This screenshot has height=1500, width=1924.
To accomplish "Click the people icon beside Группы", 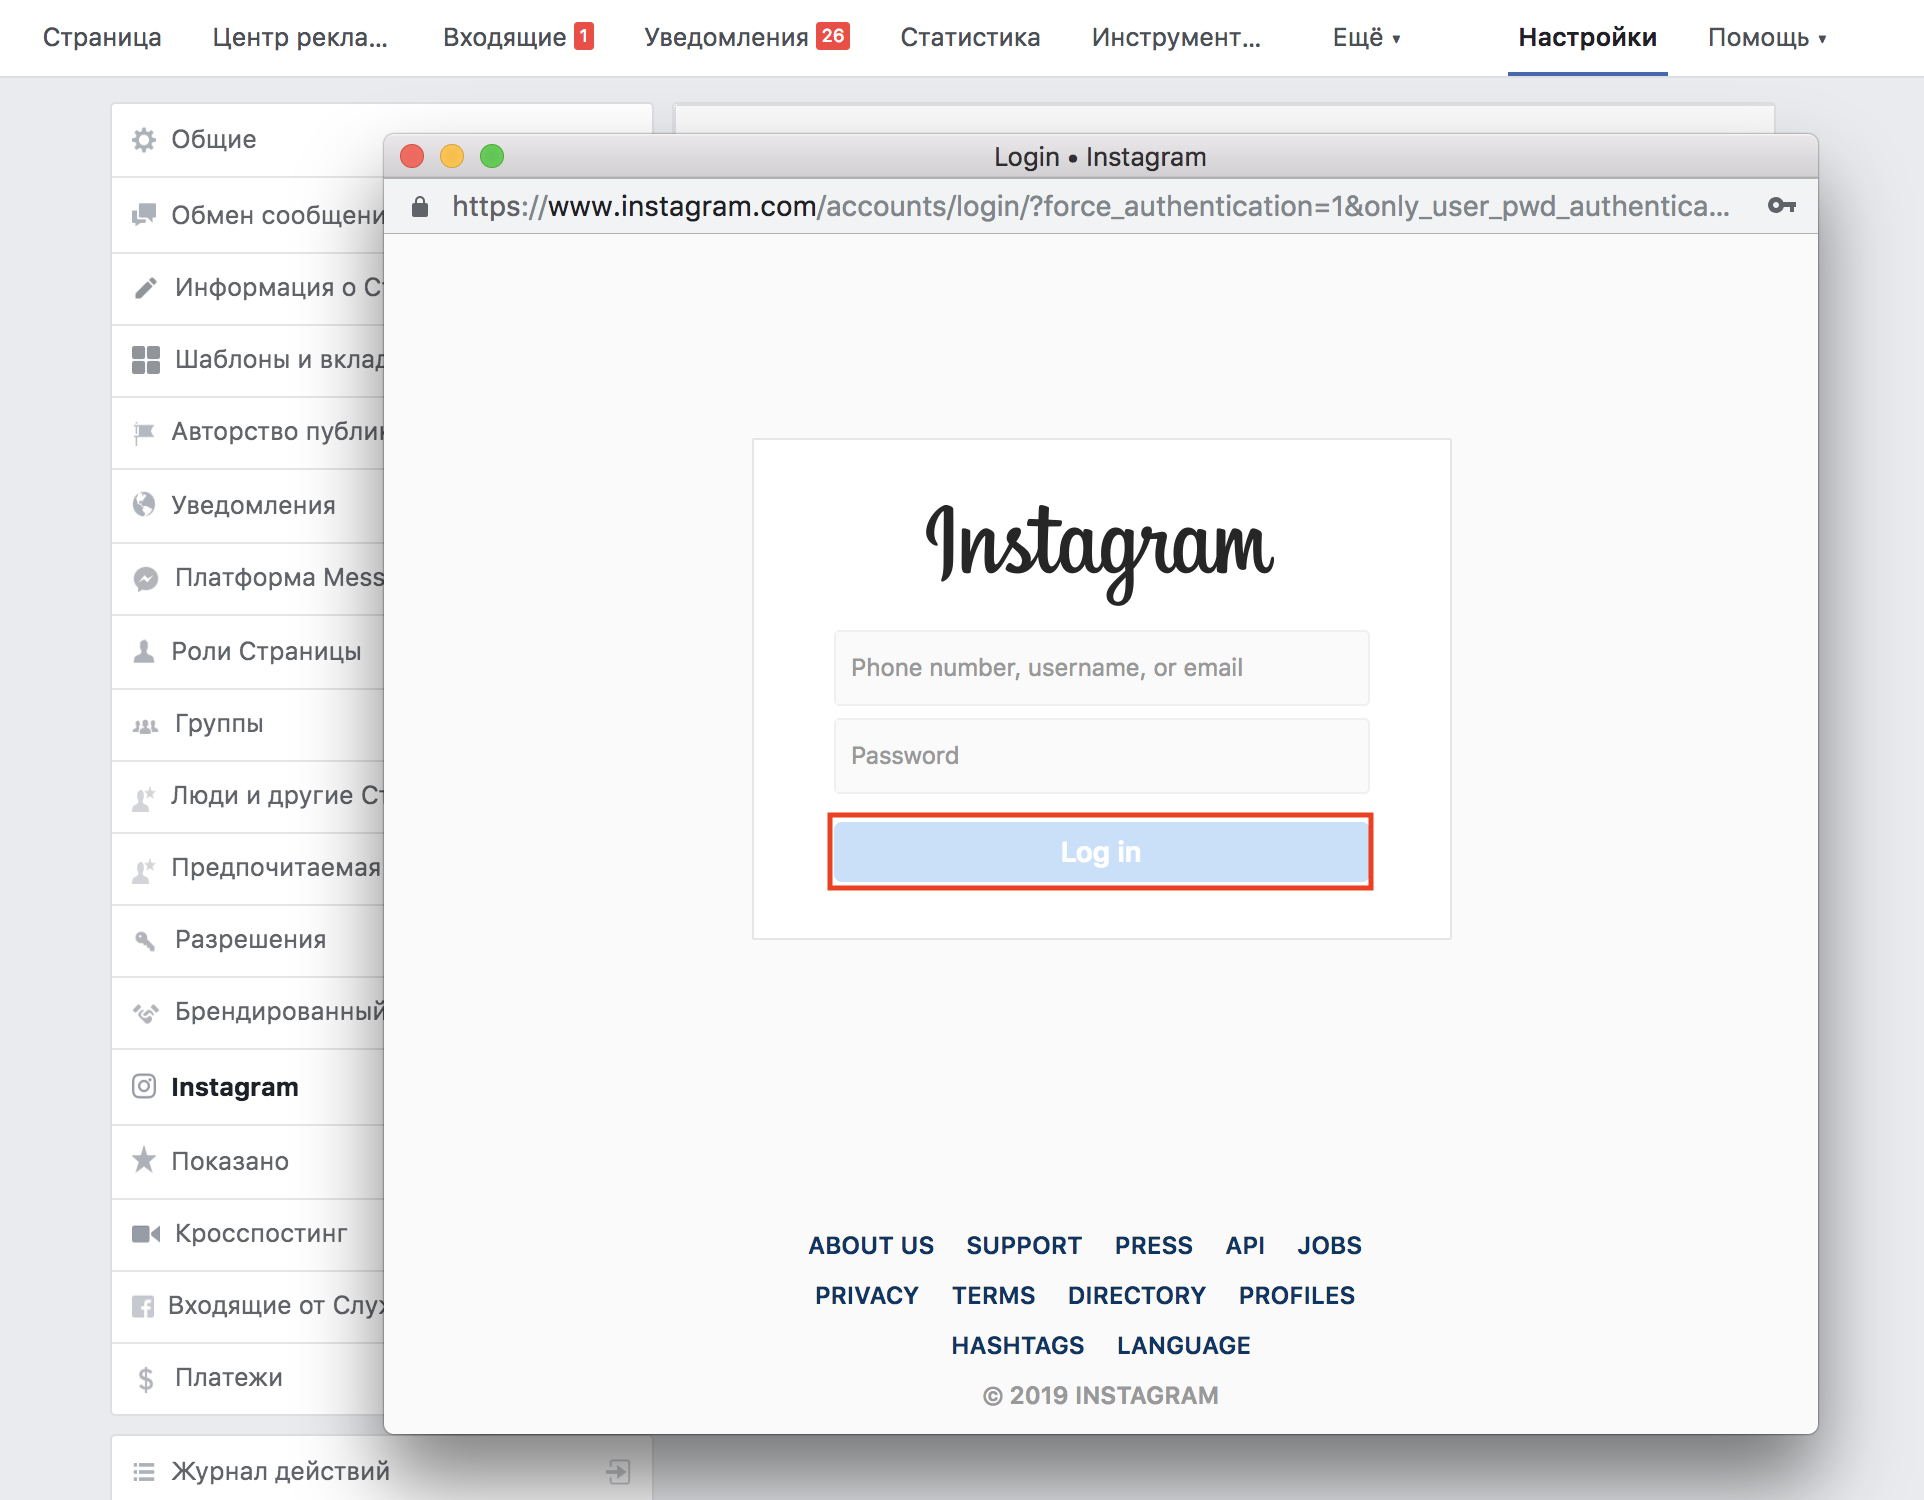I will [x=146, y=725].
